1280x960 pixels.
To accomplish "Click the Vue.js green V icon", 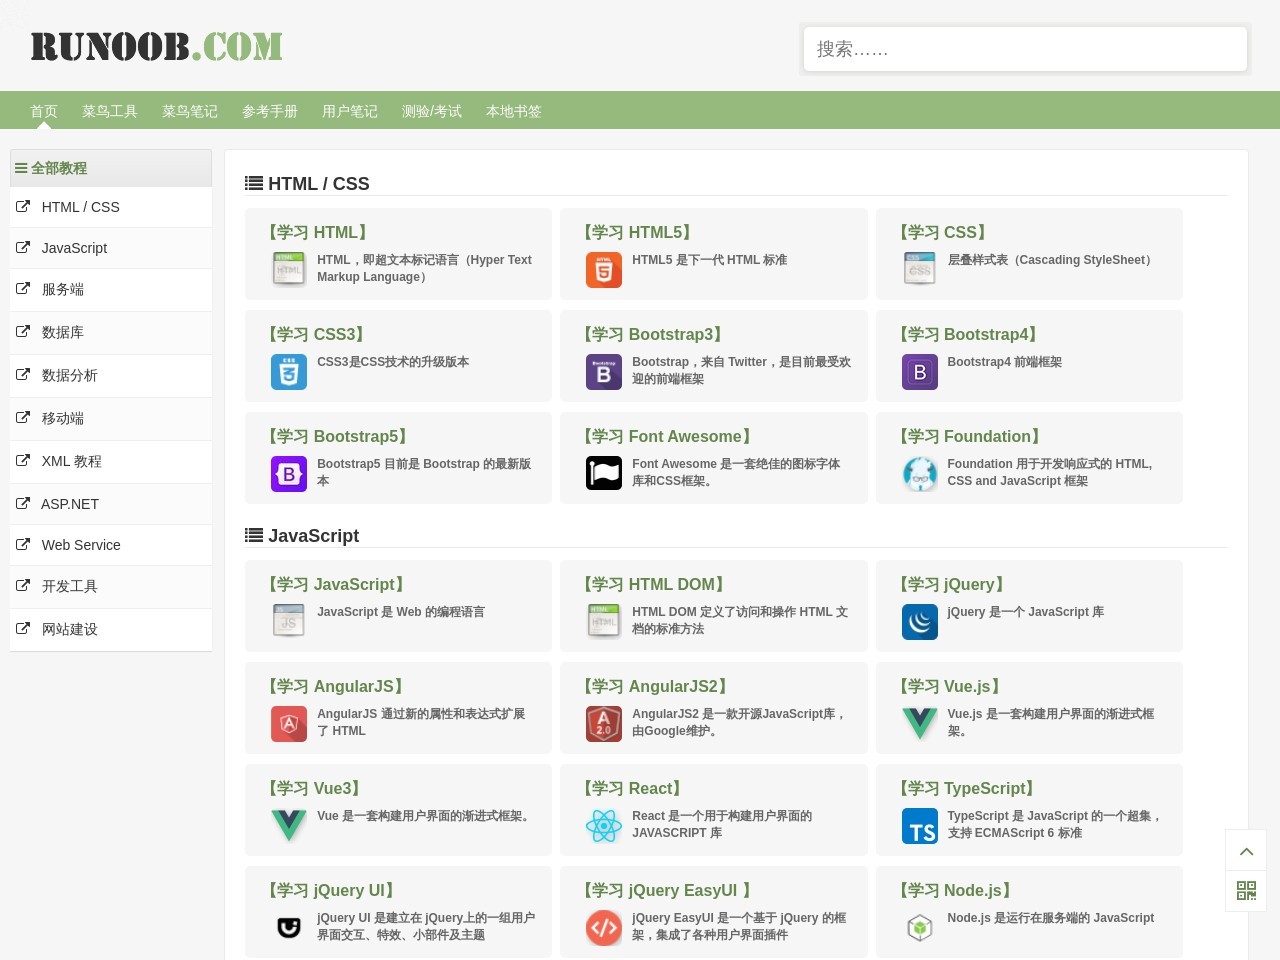I will (x=919, y=723).
